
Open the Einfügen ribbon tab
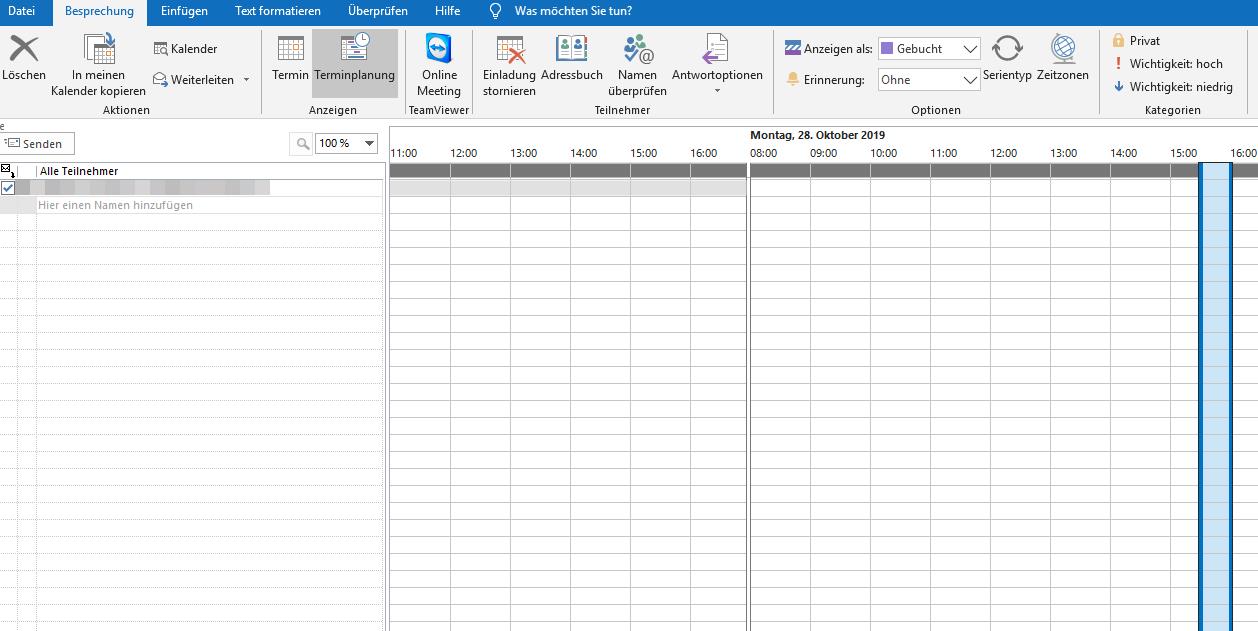pos(184,11)
